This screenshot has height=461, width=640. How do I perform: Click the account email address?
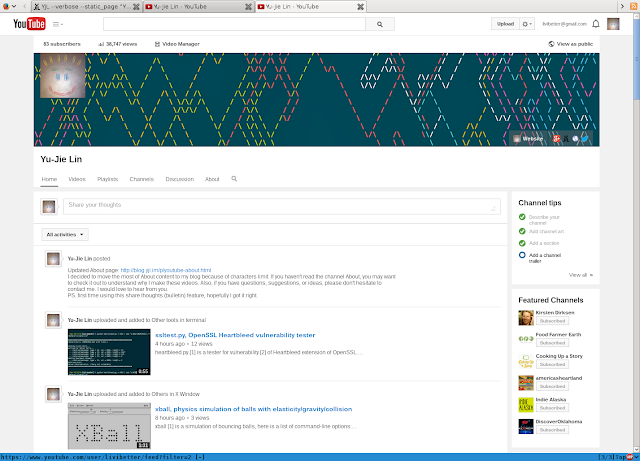[564, 24]
